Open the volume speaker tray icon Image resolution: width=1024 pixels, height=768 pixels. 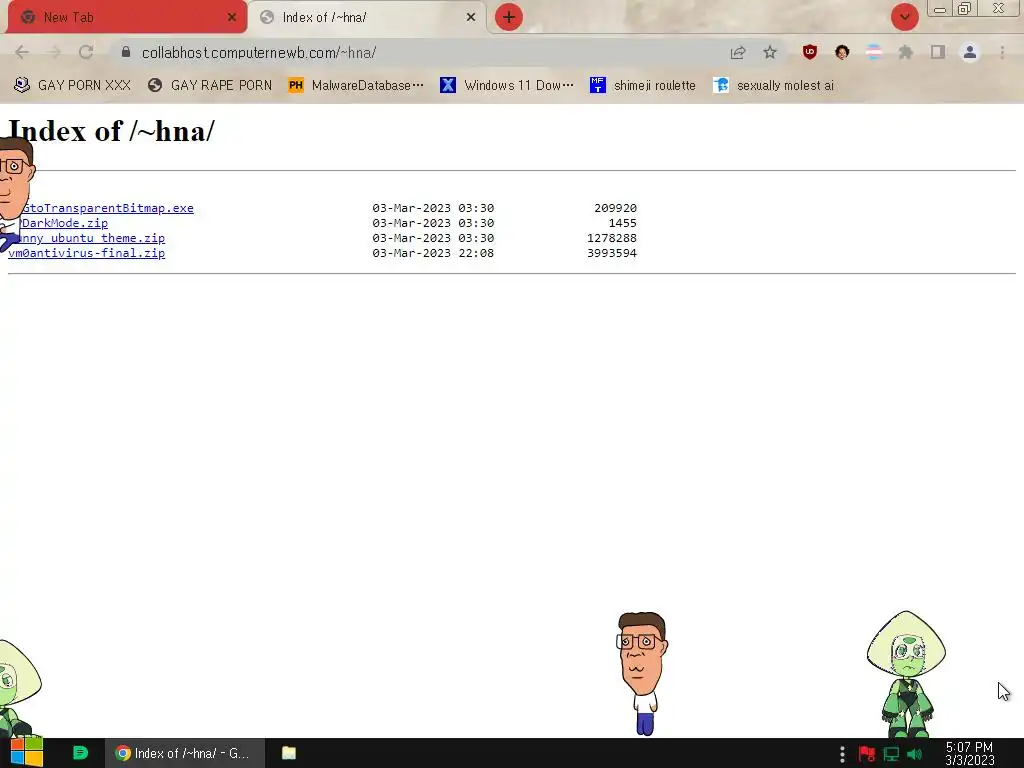click(x=914, y=754)
